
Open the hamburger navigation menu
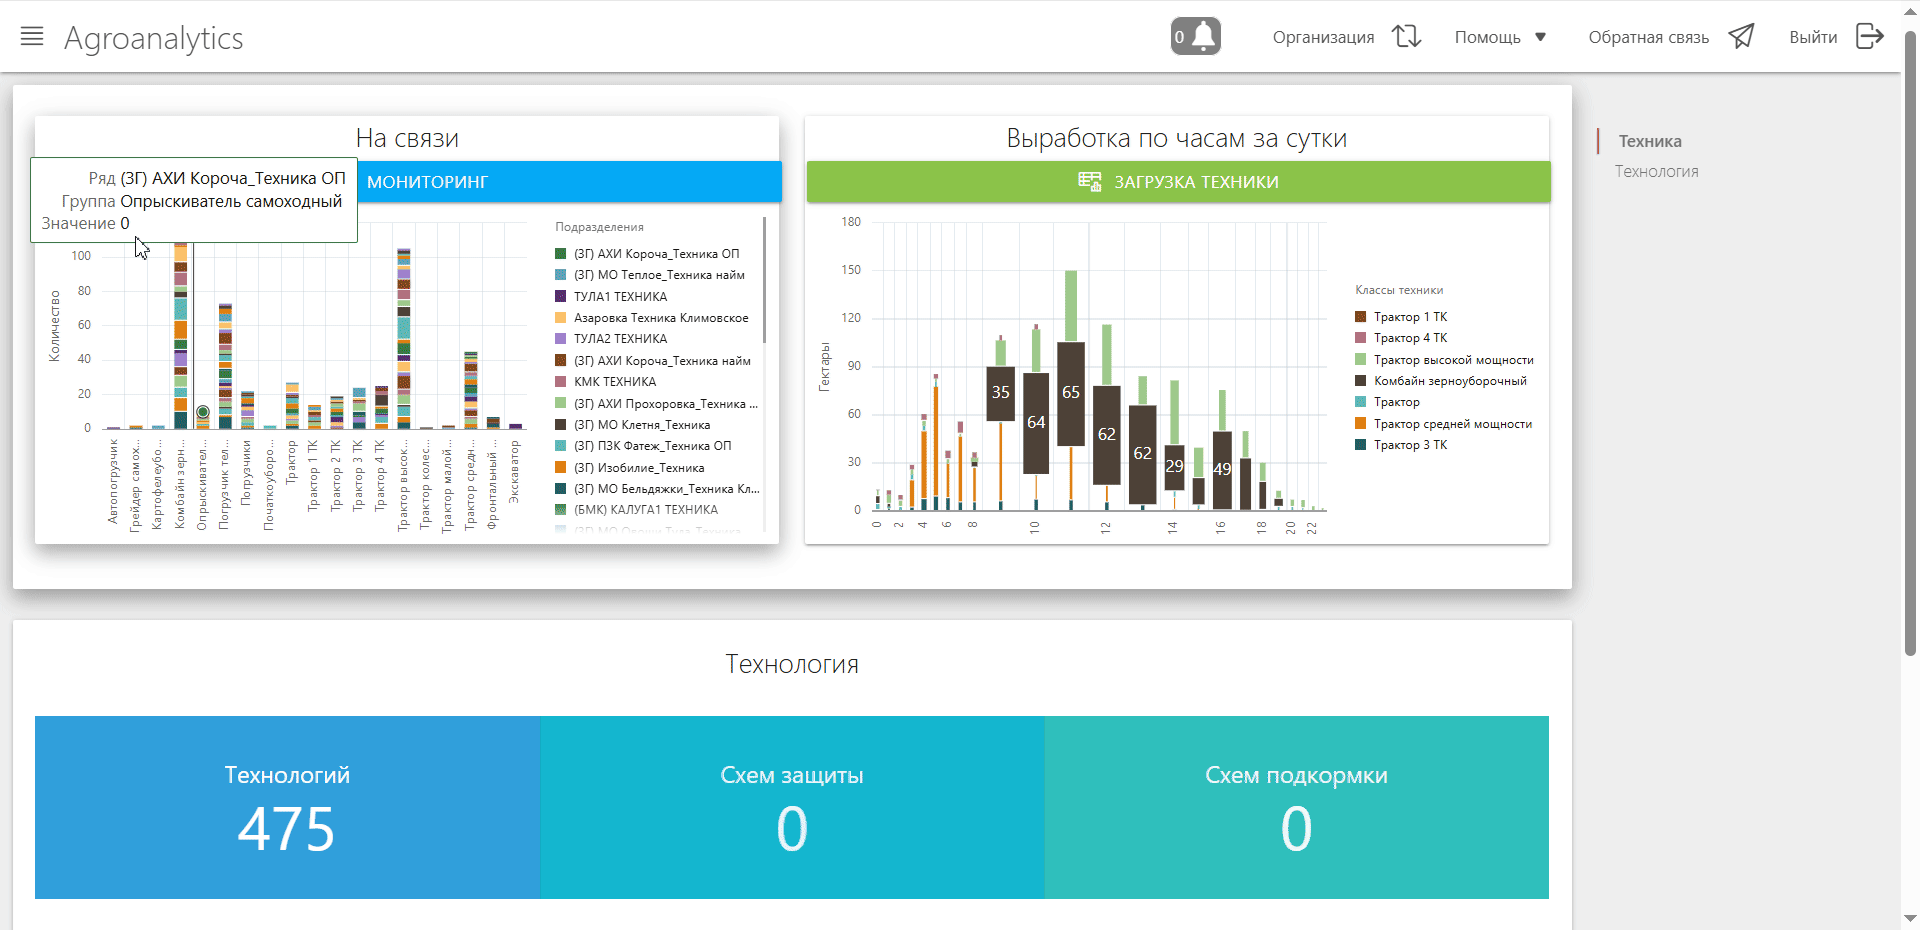[x=32, y=37]
